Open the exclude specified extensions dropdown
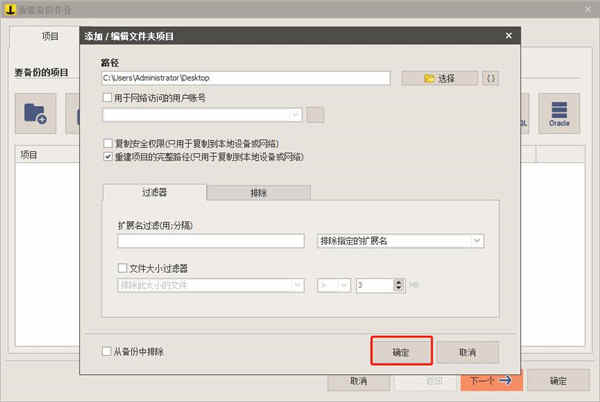This screenshot has width=600, height=402. click(400, 241)
